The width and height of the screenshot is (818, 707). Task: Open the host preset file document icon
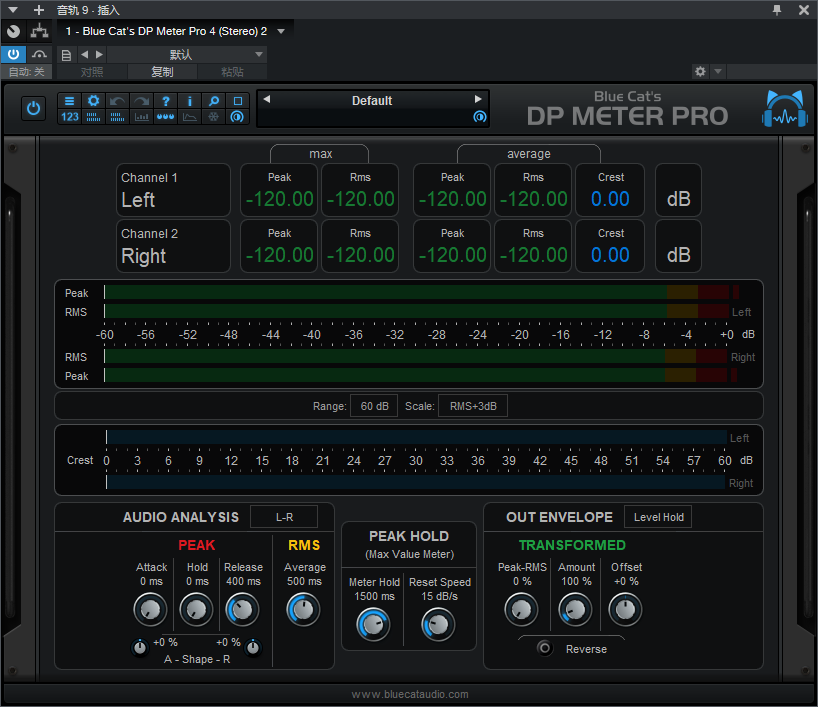[66, 55]
